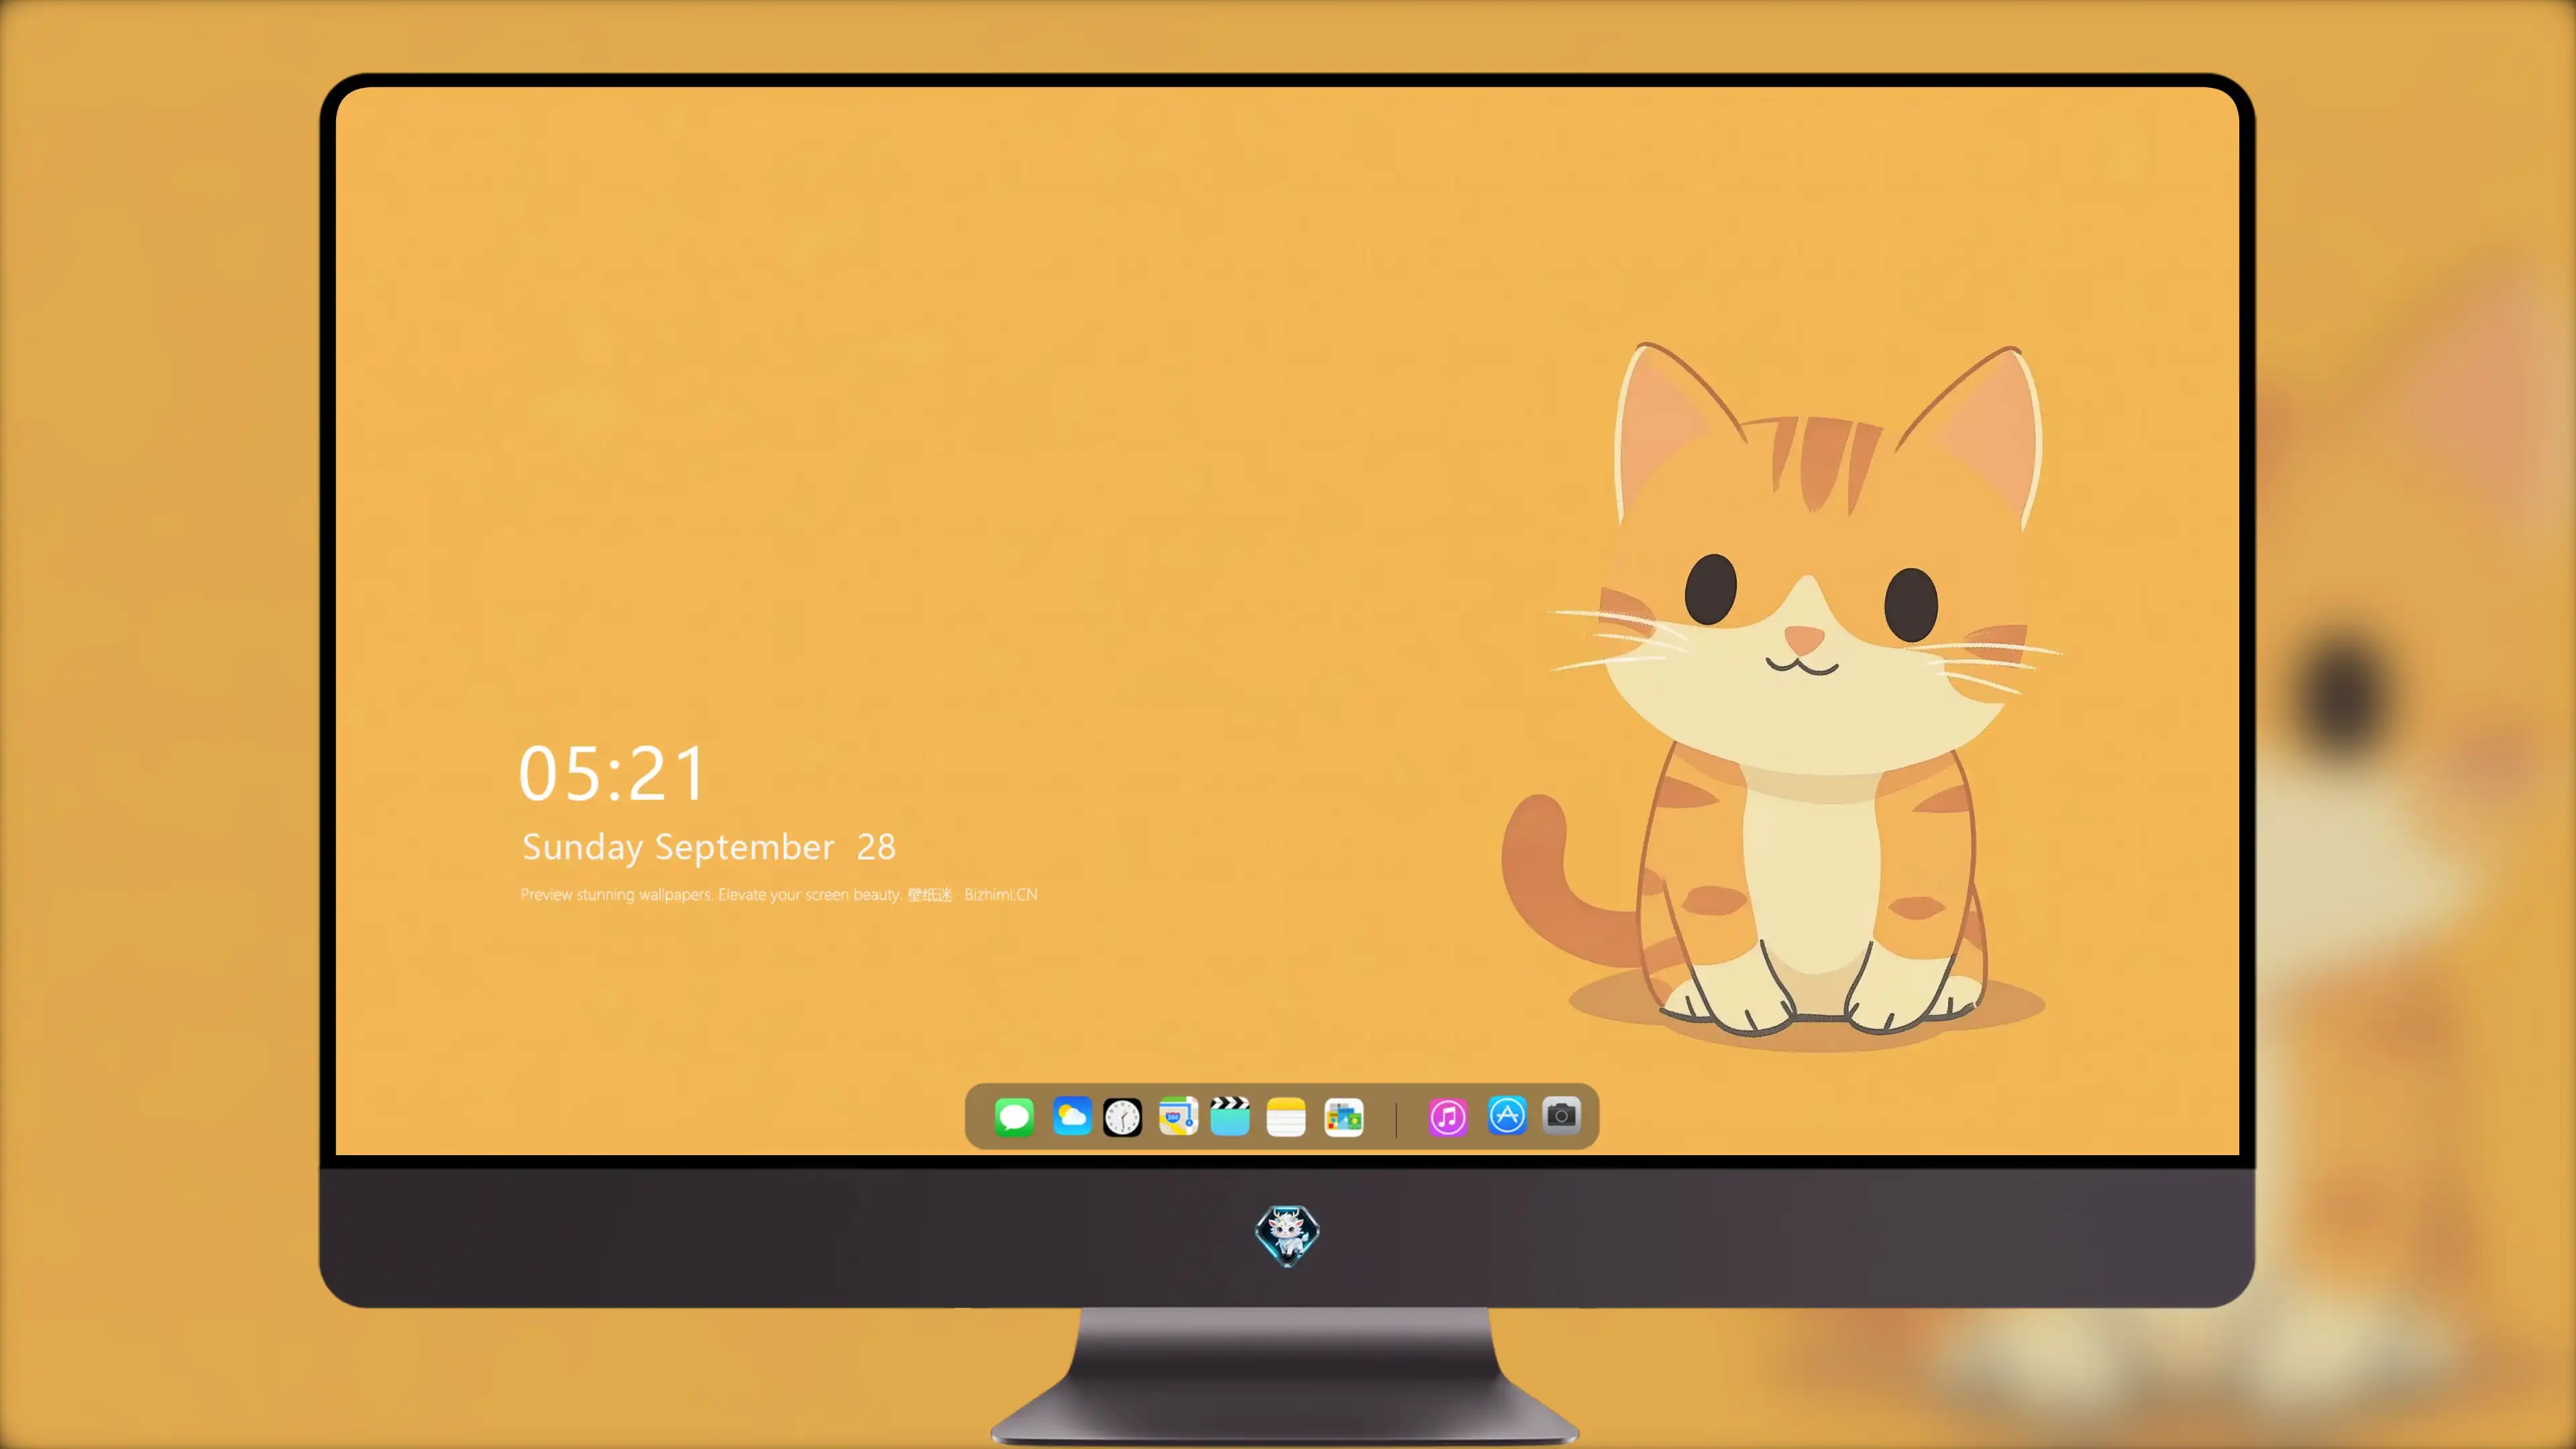Open the blue App Store icon
Viewport: 2576px width, 1449px height.
(1507, 1115)
